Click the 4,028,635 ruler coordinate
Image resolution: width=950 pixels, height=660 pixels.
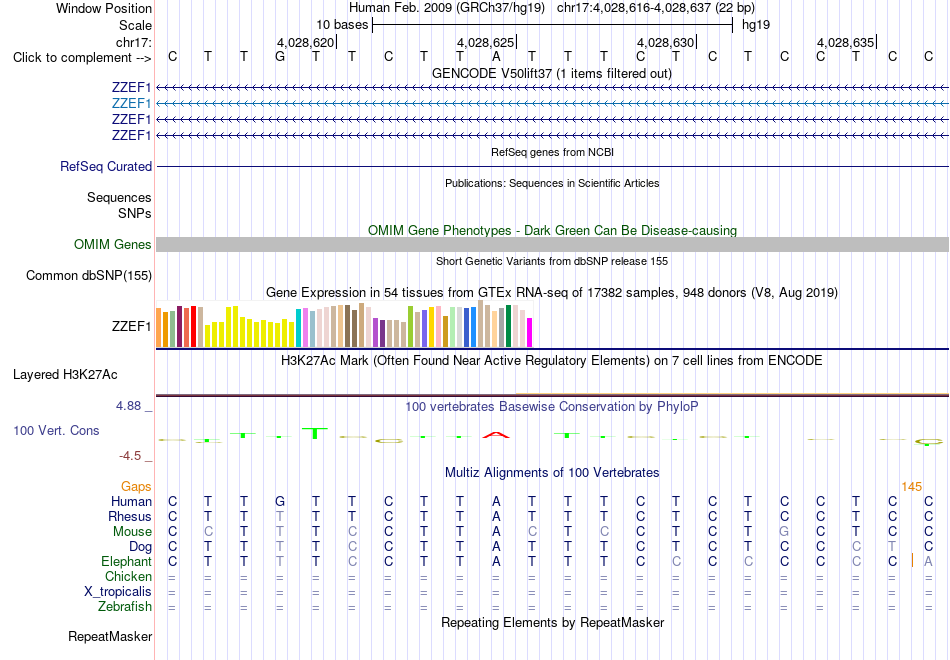(x=845, y=42)
